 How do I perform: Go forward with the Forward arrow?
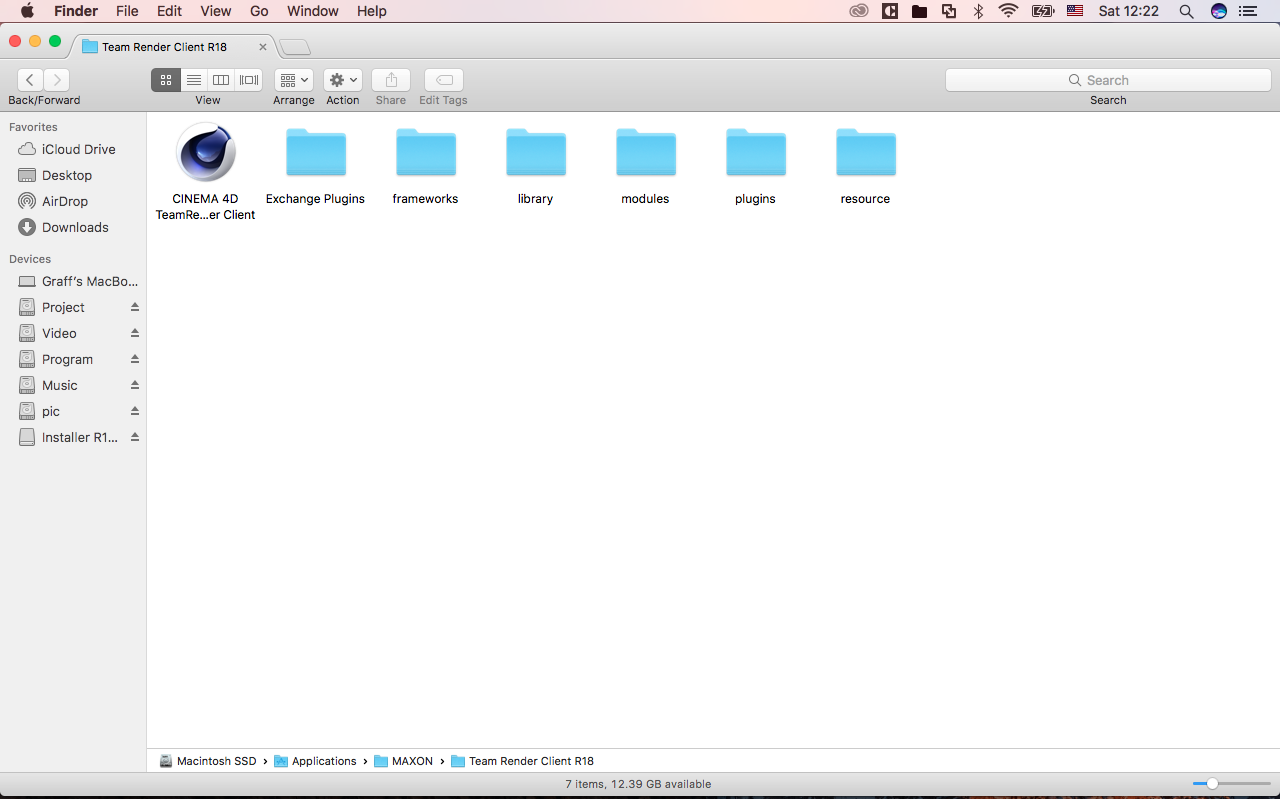pyautogui.click(x=57, y=80)
